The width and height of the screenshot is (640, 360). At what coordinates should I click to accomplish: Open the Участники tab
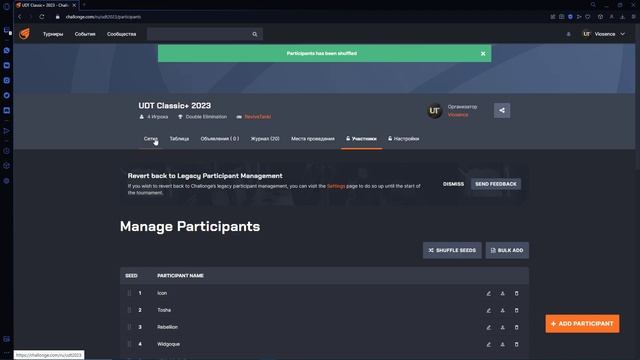[361, 139]
